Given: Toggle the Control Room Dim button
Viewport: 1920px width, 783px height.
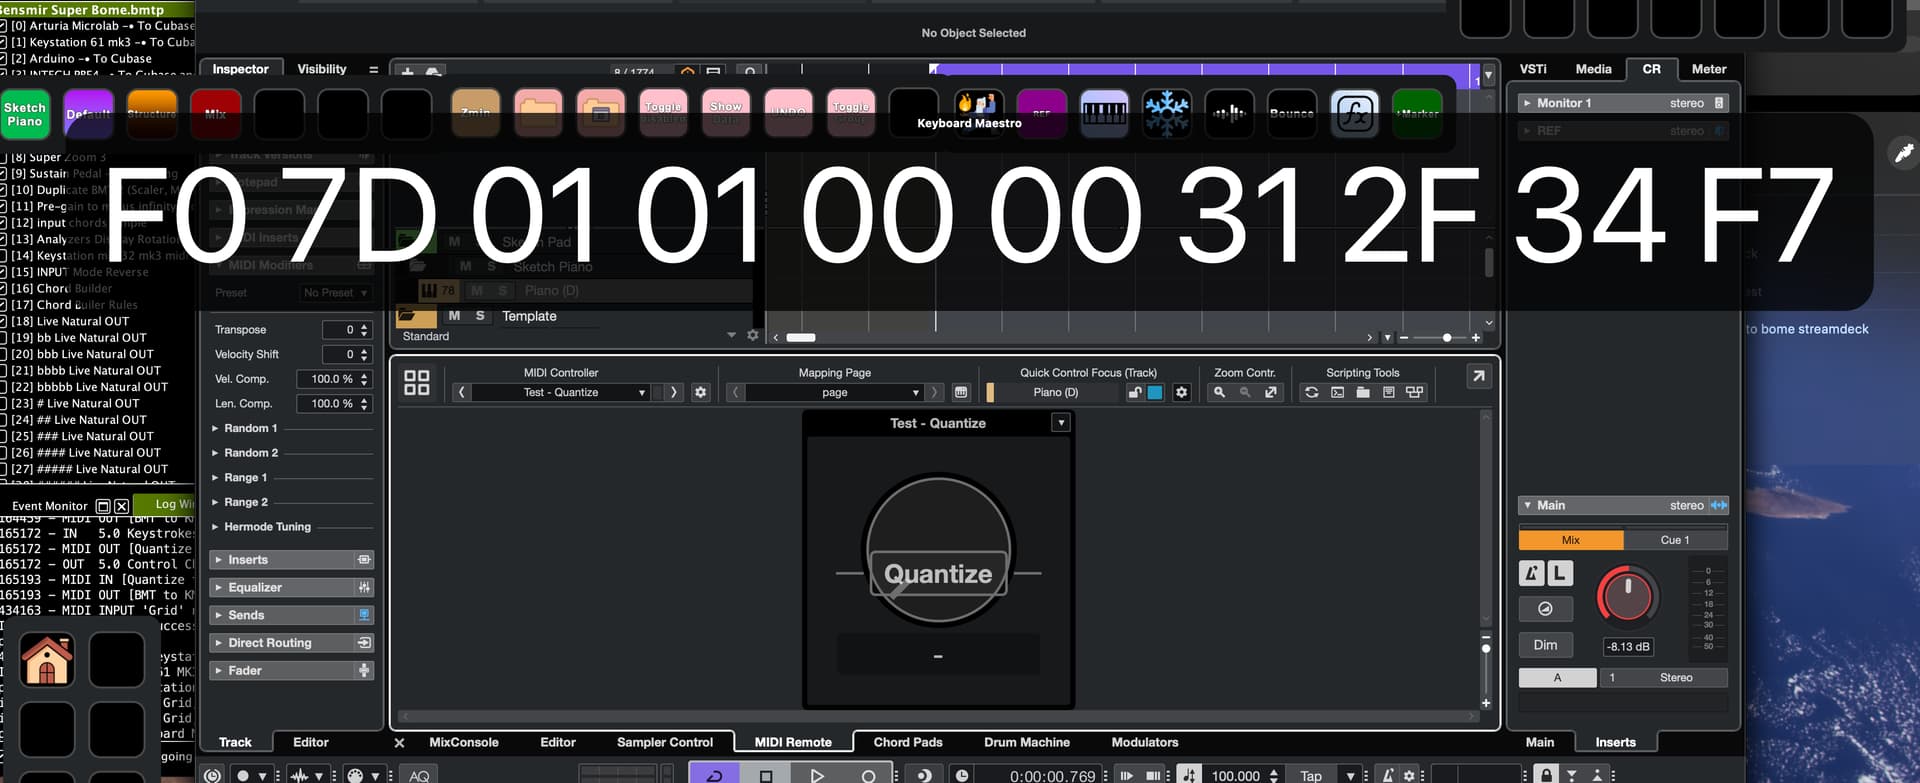Looking at the screenshot, I should (1545, 645).
